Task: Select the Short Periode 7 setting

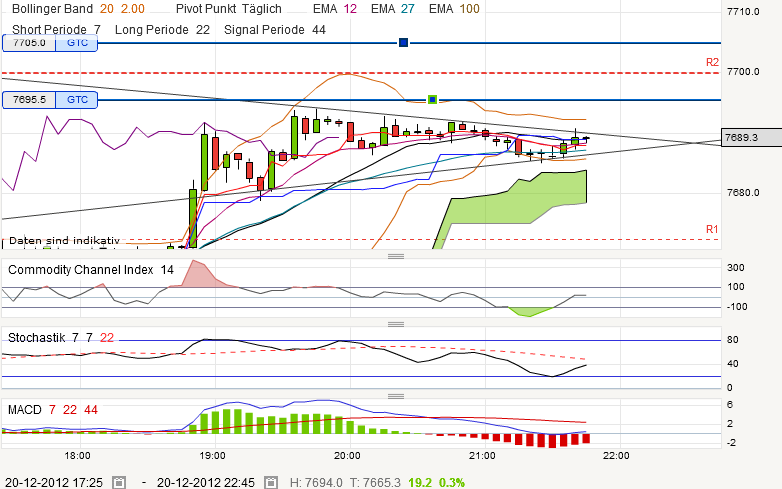Action: (x=56, y=30)
